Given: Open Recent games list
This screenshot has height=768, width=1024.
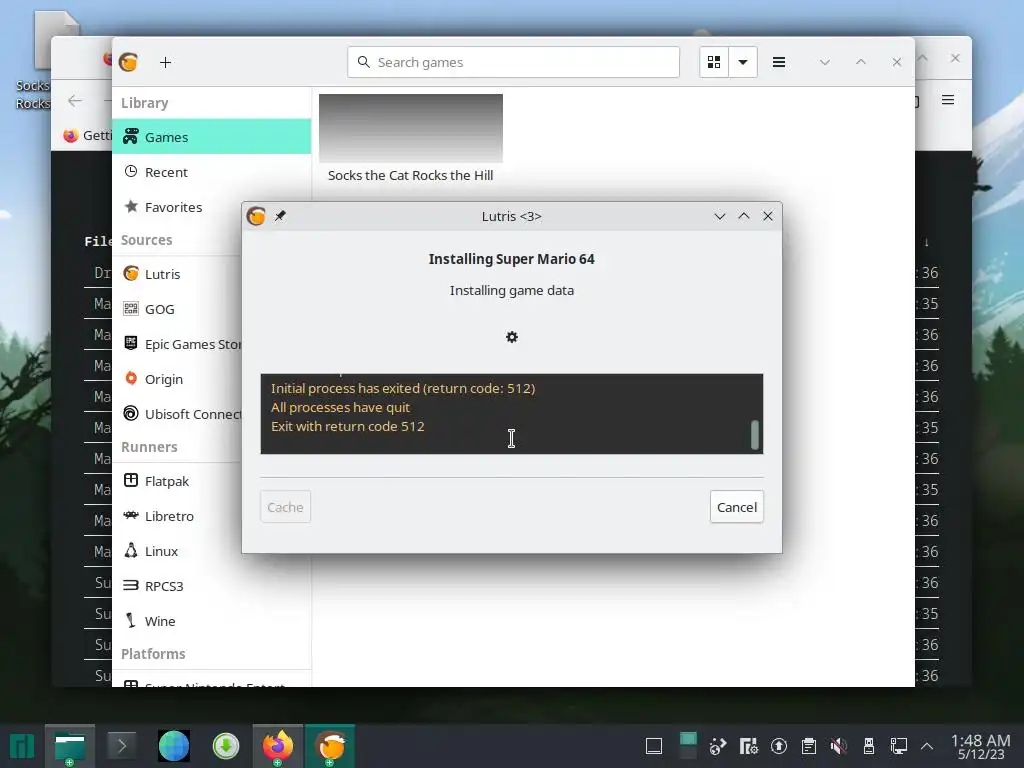Looking at the screenshot, I should tap(212, 172).
